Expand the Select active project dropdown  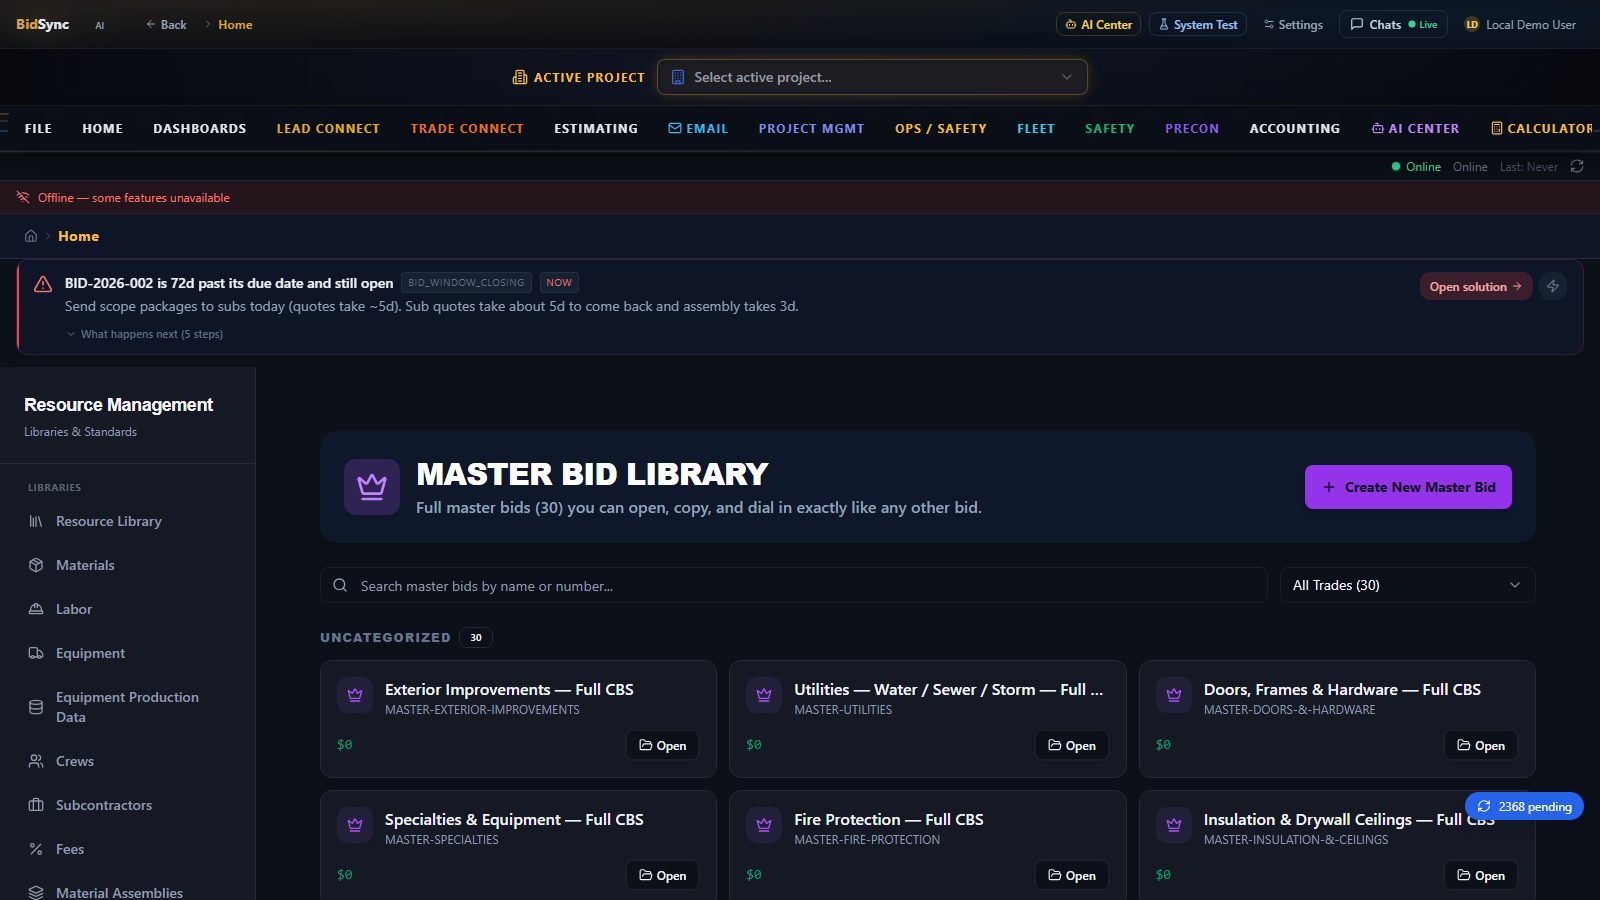click(x=872, y=77)
